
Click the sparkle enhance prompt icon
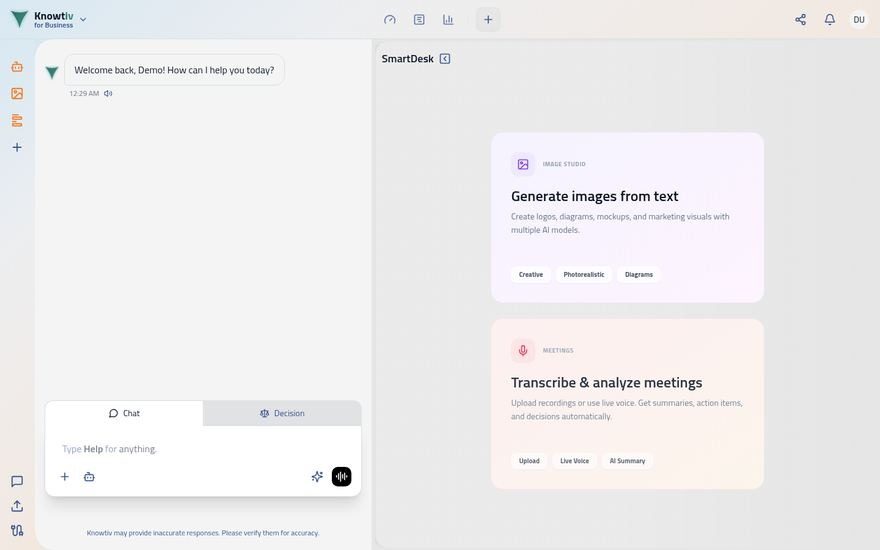(317, 476)
